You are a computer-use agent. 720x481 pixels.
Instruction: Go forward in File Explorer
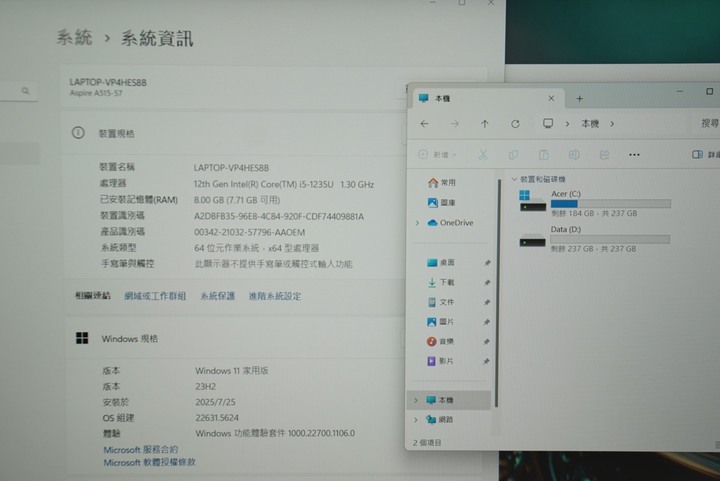[455, 124]
